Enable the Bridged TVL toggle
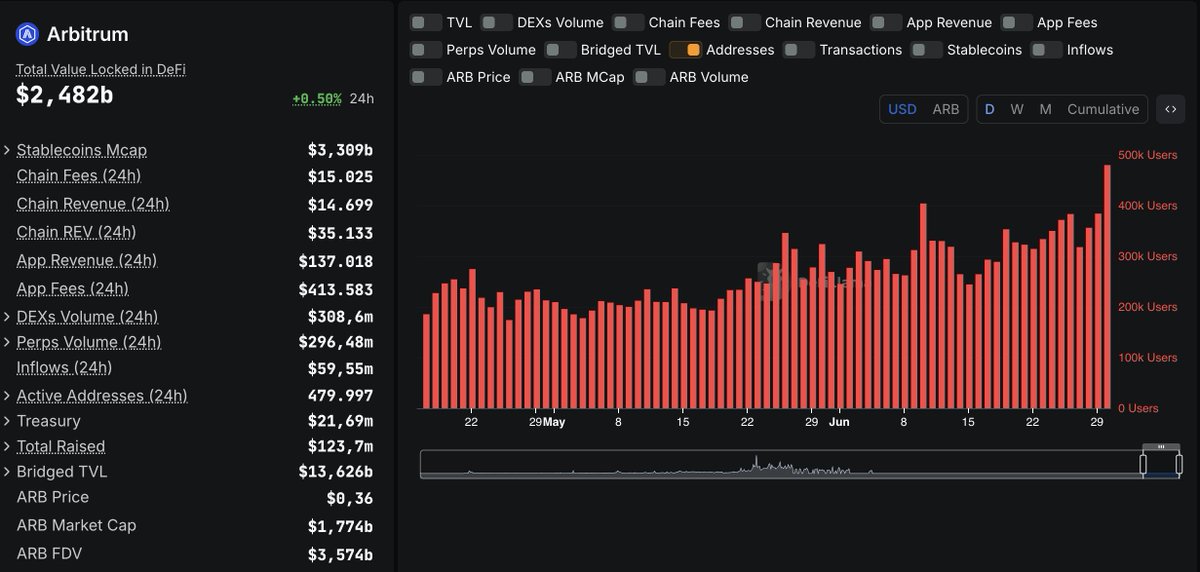 click(560, 49)
